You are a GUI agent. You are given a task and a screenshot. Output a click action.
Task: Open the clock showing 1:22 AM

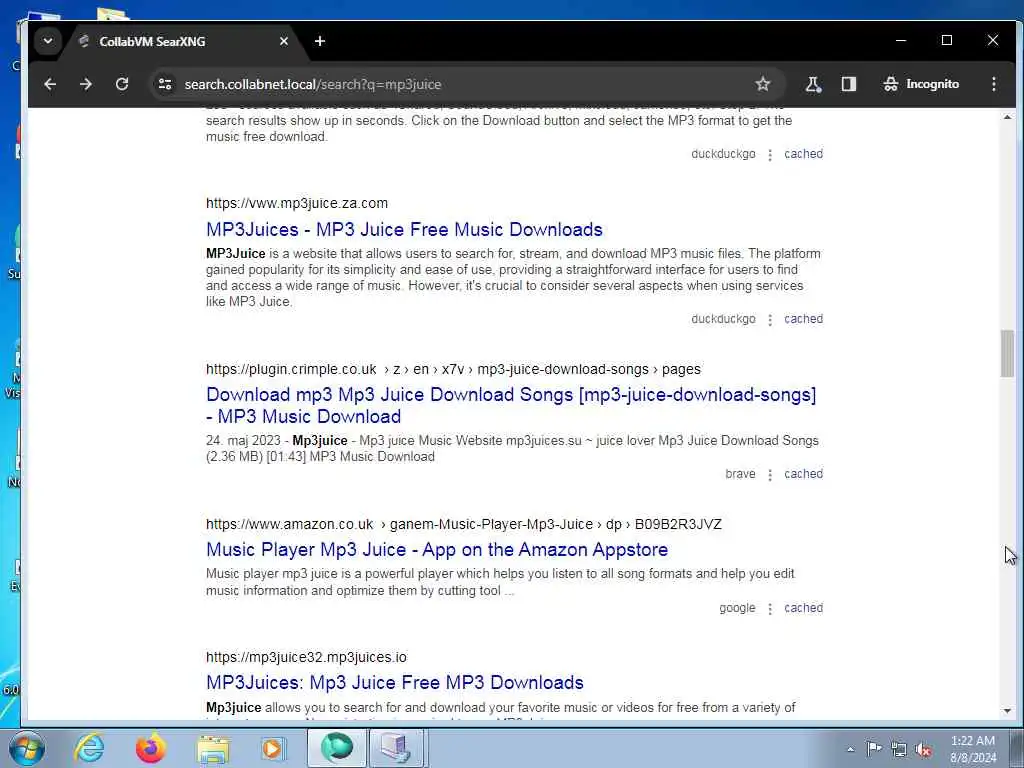point(972,749)
